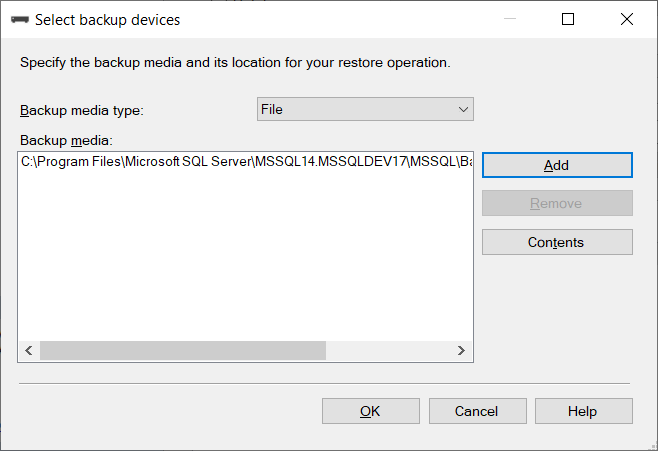
Task: Click the Remove button
Action: 557,203
